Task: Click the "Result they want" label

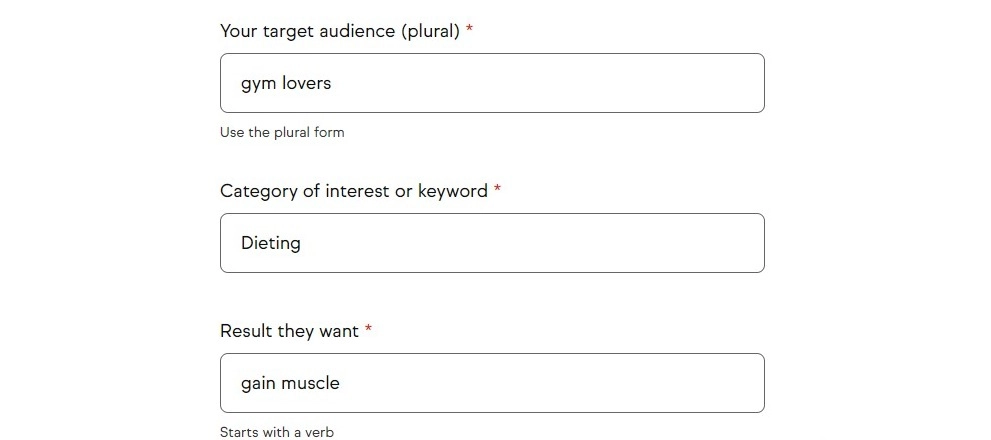Action: point(289,331)
